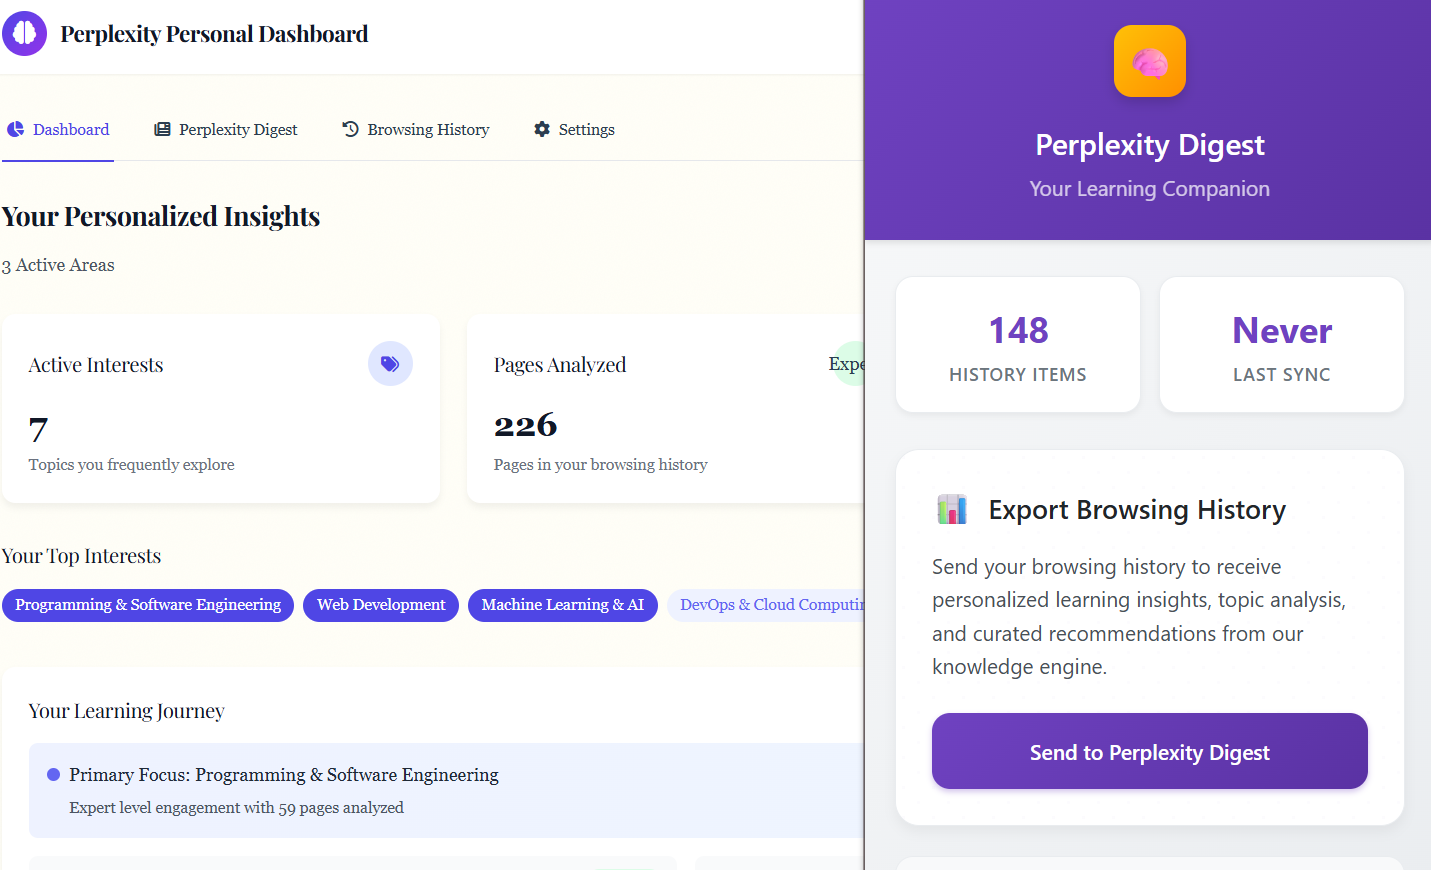Select the Web Development interest tag
The image size is (1431, 870).
point(381,605)
